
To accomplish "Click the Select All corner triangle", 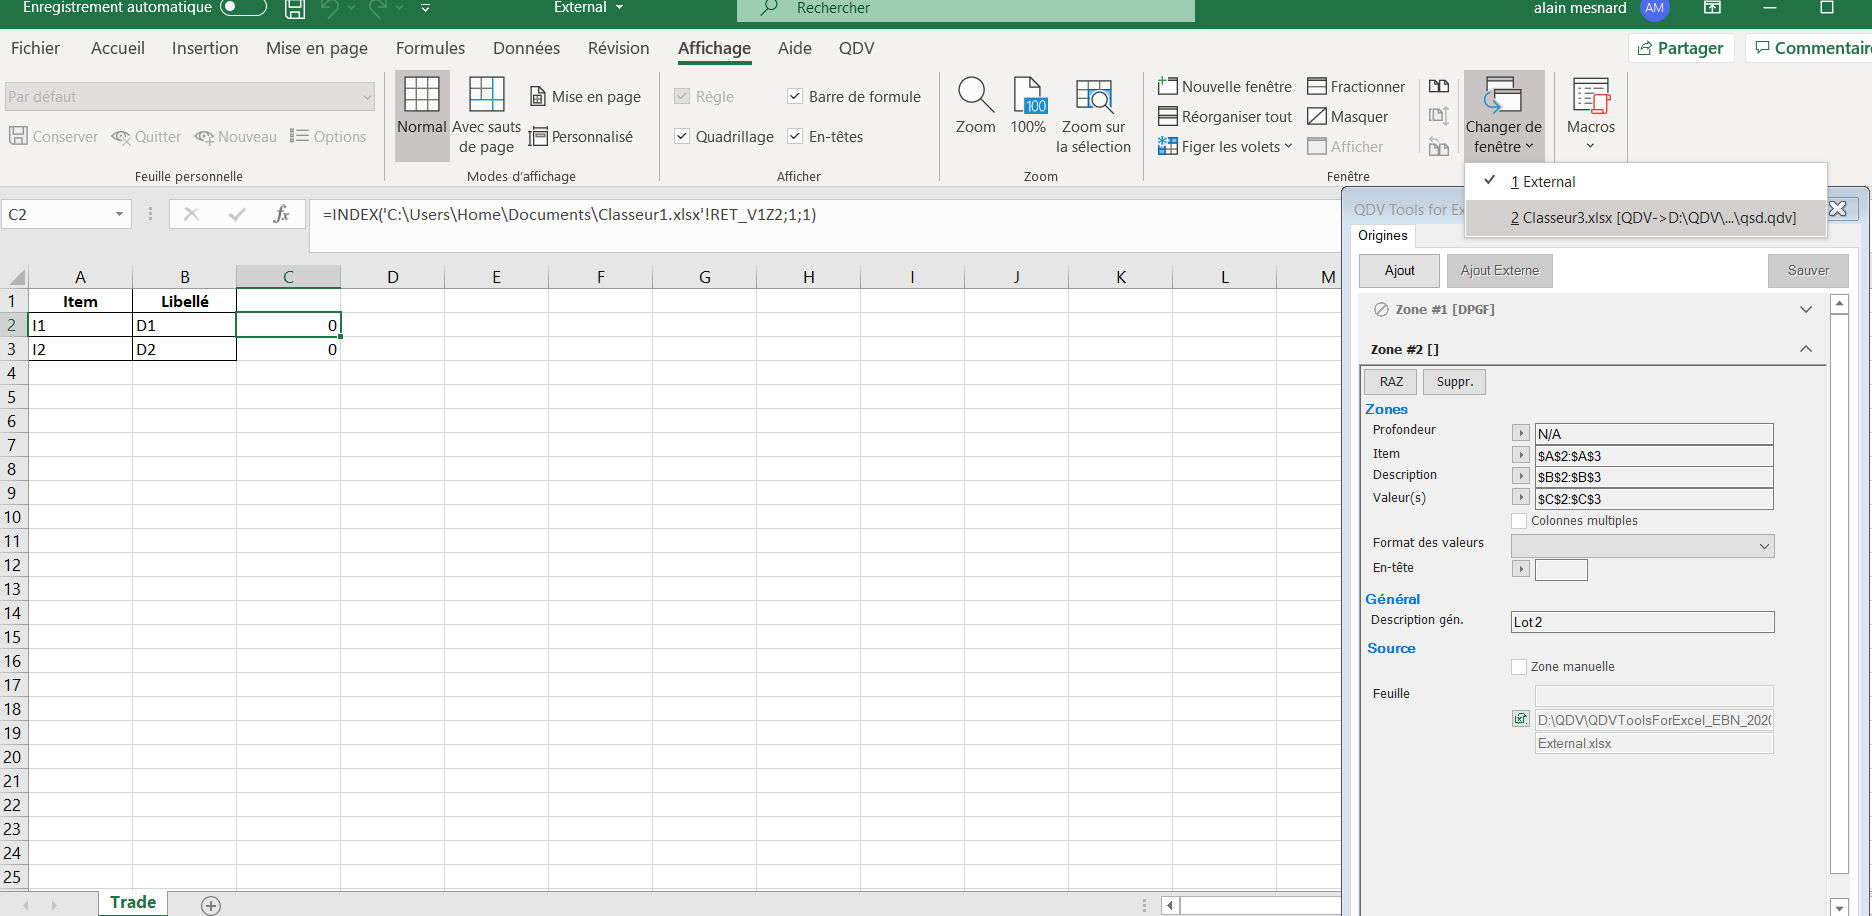I will (16, 277).
